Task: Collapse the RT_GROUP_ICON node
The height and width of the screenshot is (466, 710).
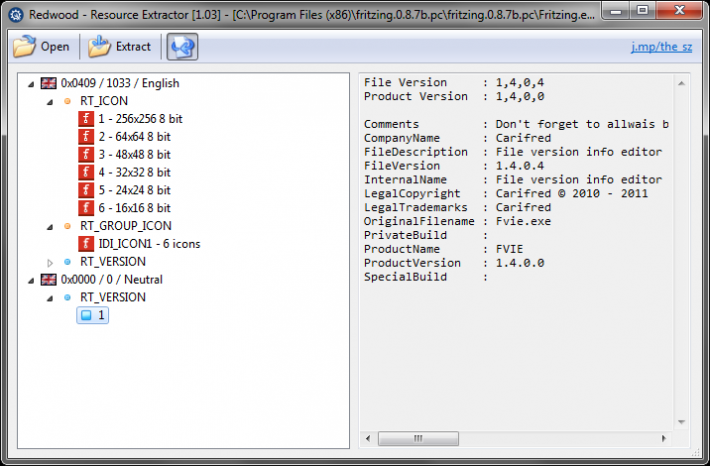Action: [50, 226]
